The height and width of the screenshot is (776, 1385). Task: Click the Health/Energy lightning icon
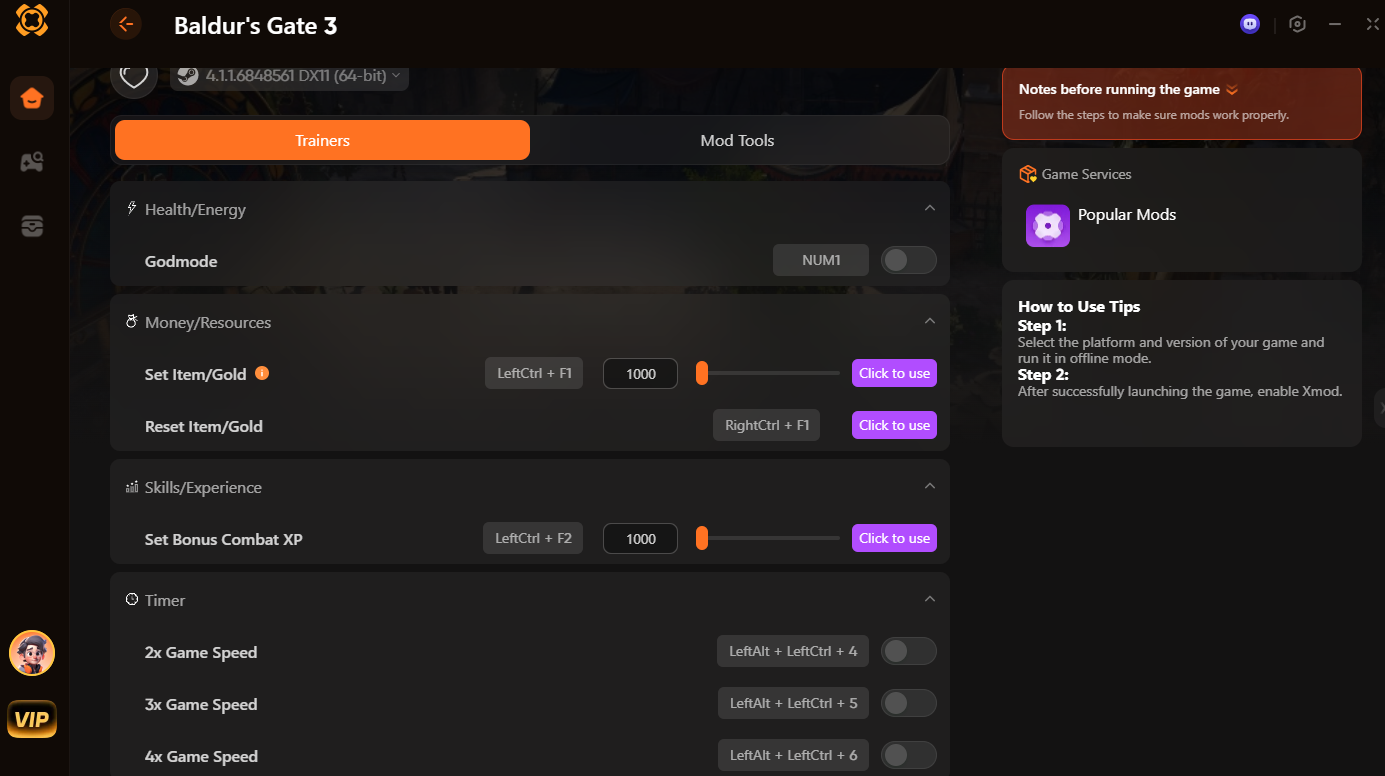click(x=131, y=209)
